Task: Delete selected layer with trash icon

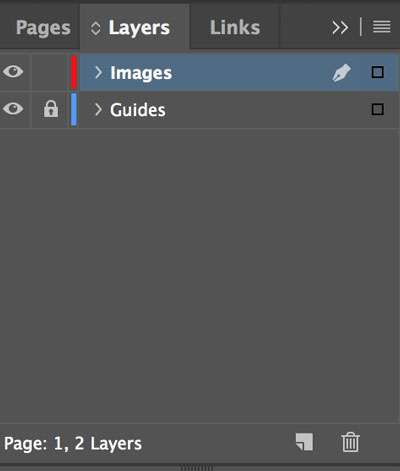Action: click(350, 442)
